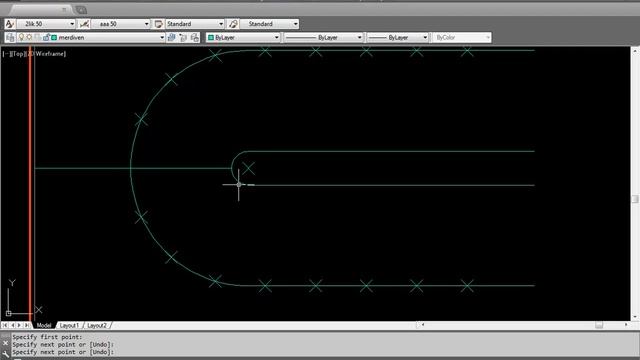640x360 pixels.
Task: Click the Text Style icon
Action: (10, 24)
